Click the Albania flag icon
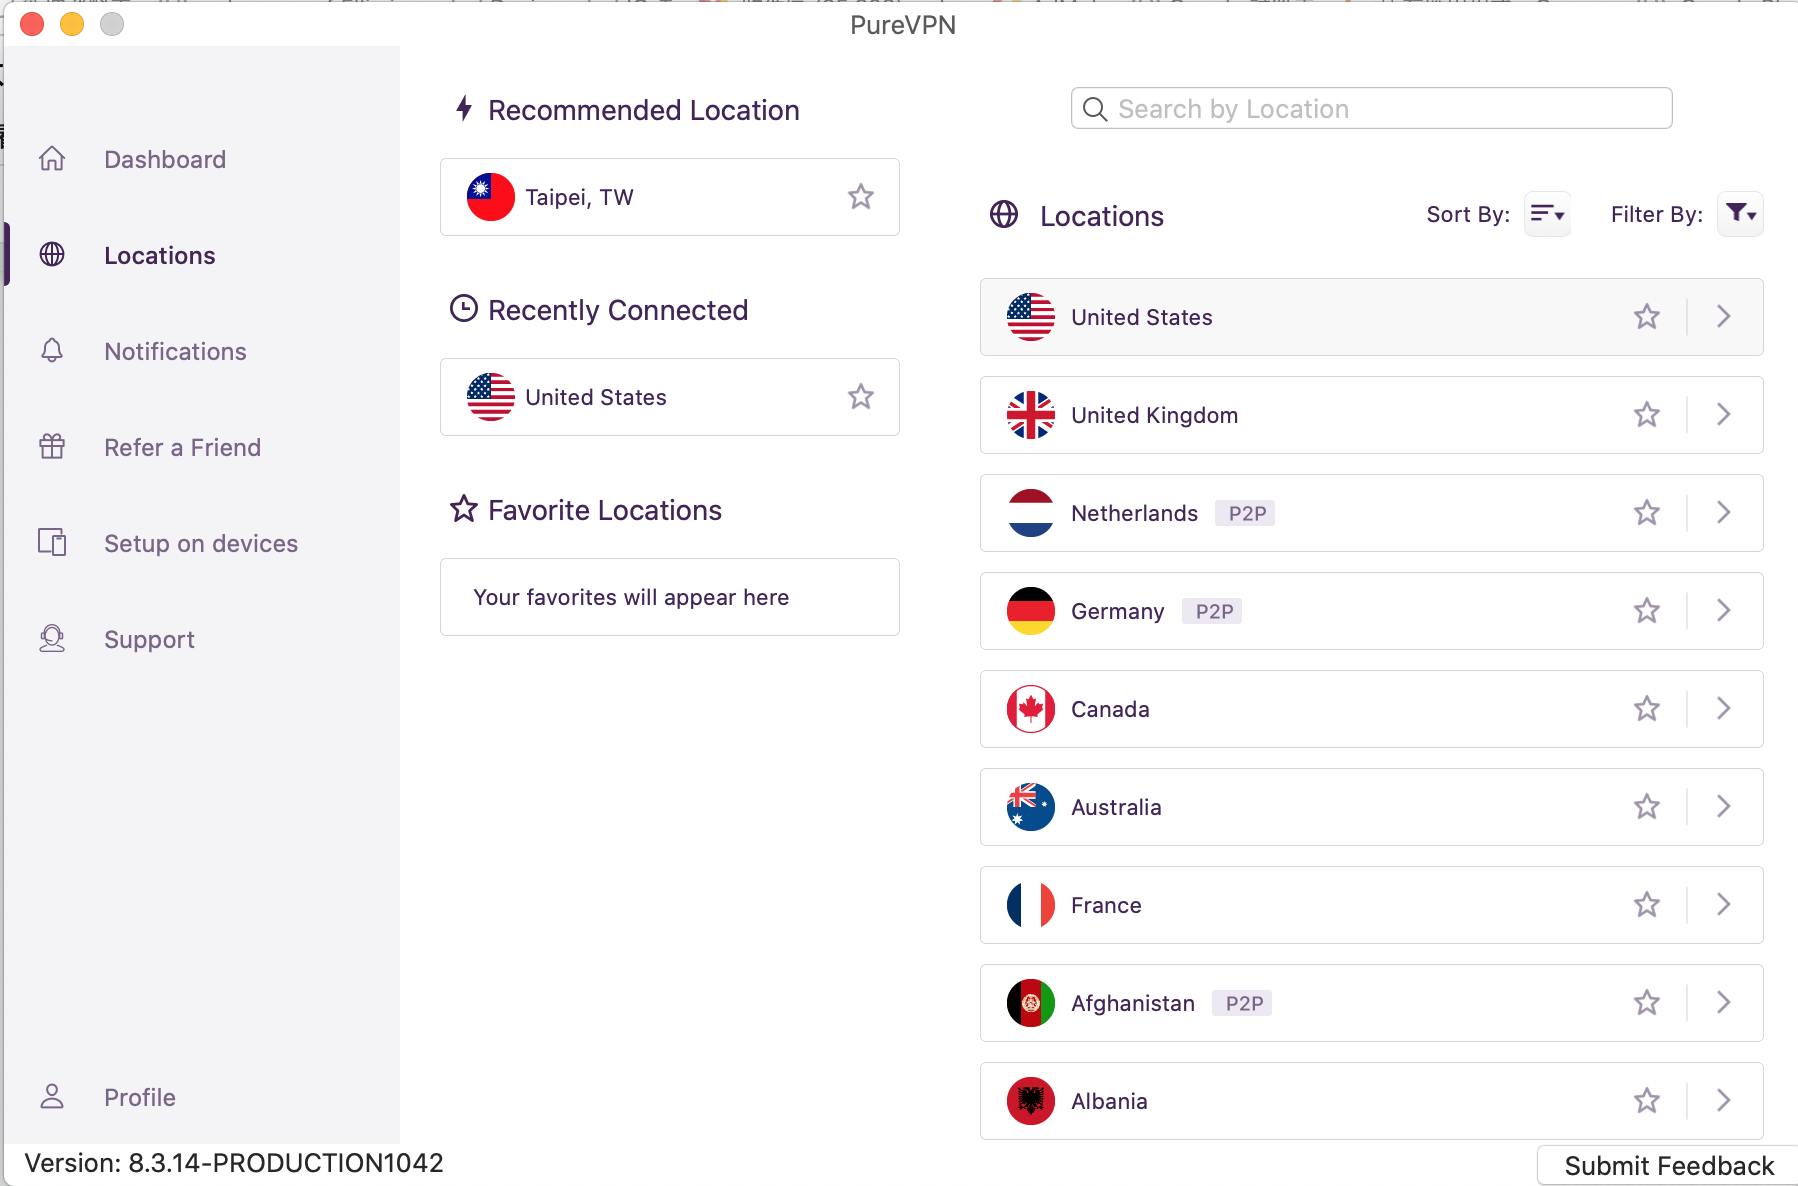 (x=1031, y=1101)
